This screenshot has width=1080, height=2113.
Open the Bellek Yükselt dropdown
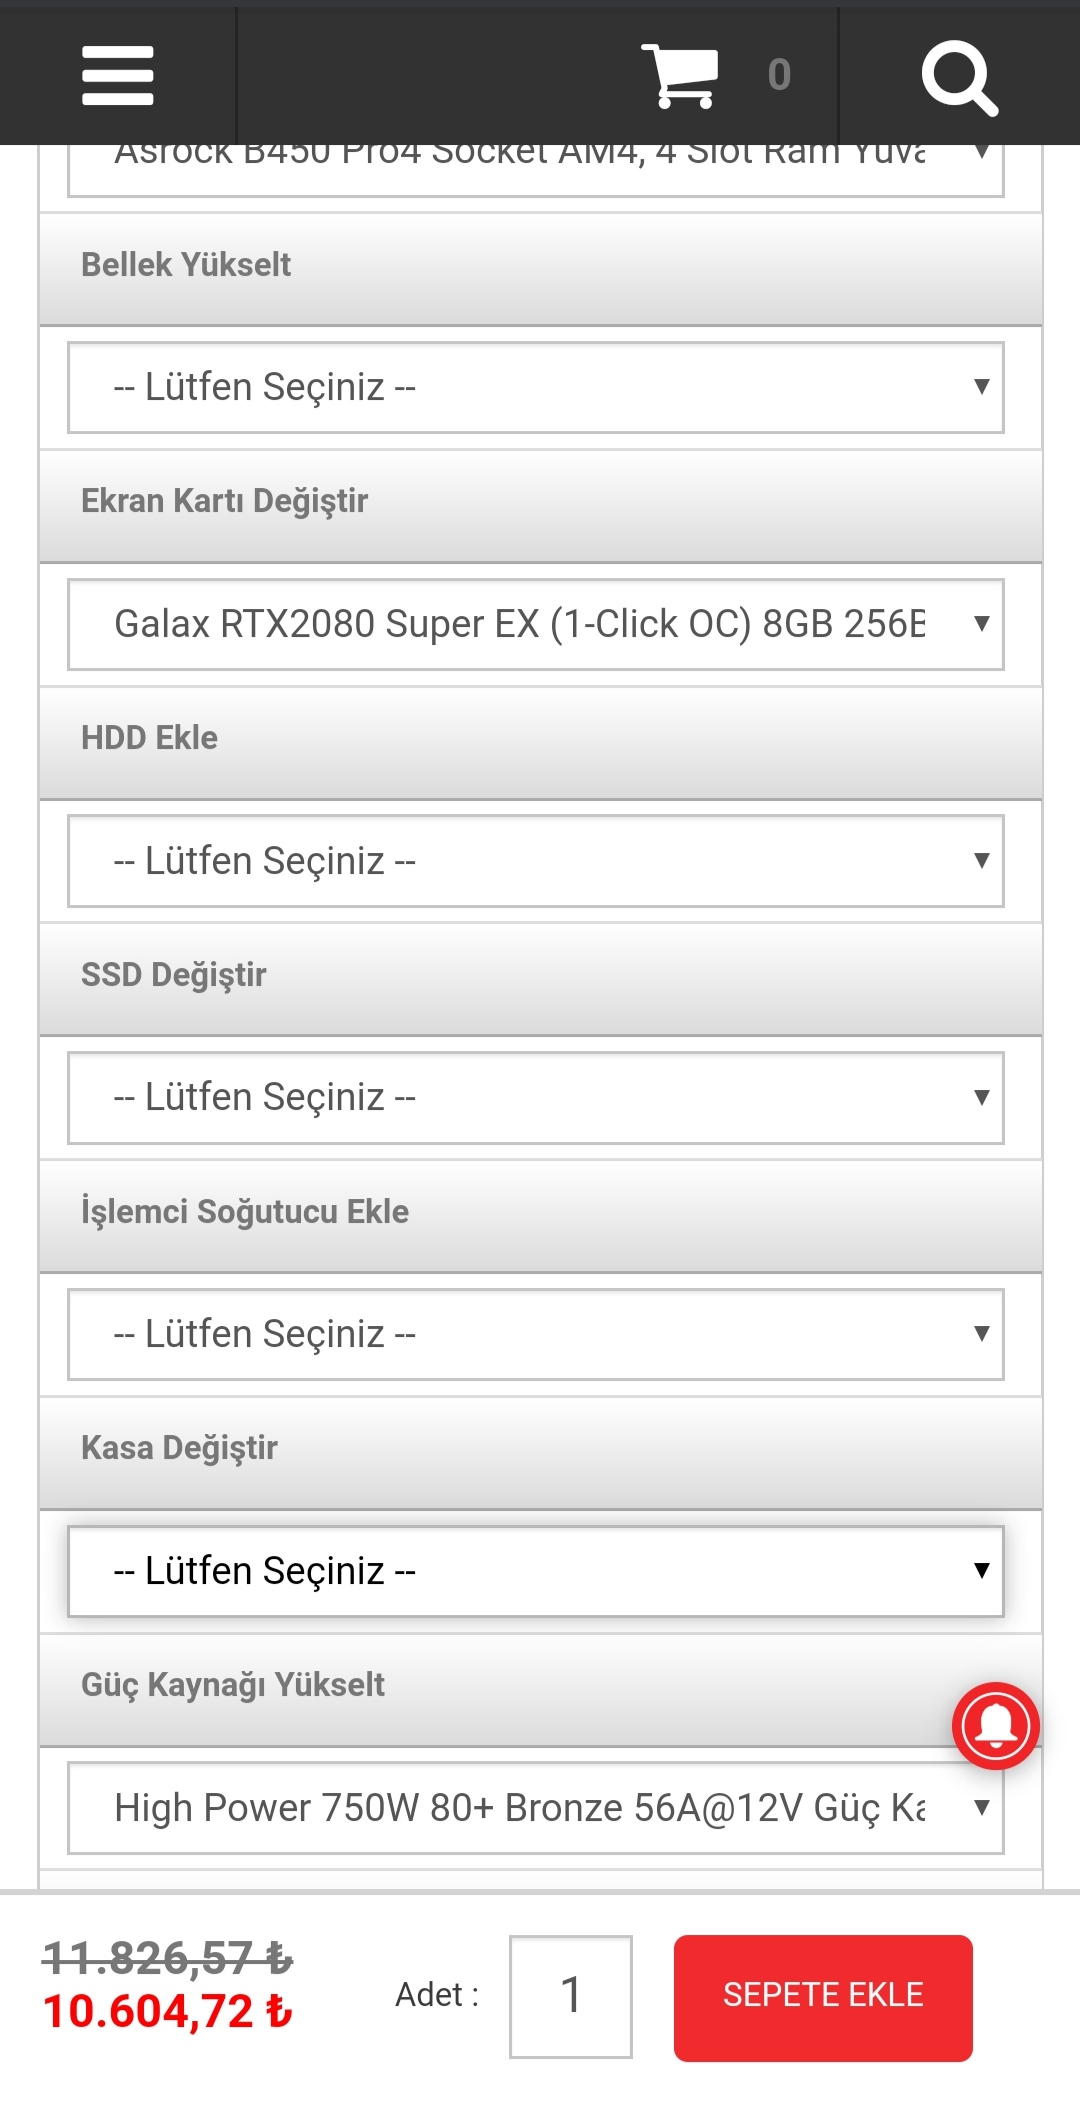pyautogui.click(x=535, y=387)
